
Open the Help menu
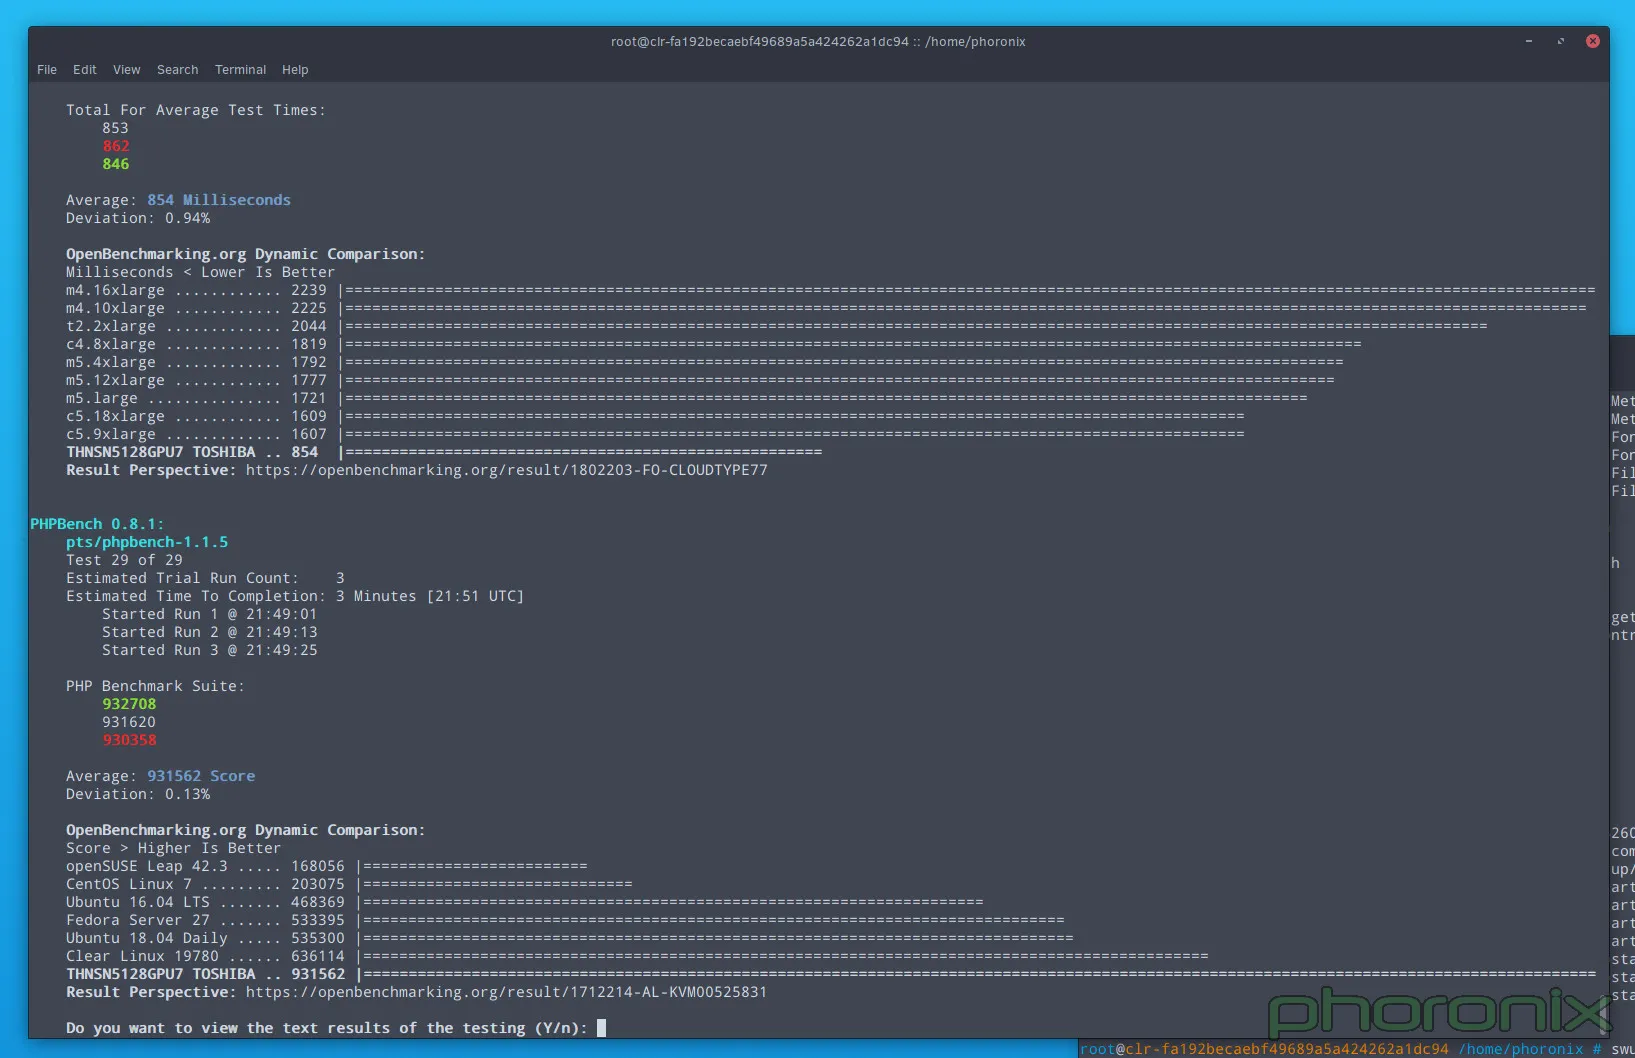295,70
